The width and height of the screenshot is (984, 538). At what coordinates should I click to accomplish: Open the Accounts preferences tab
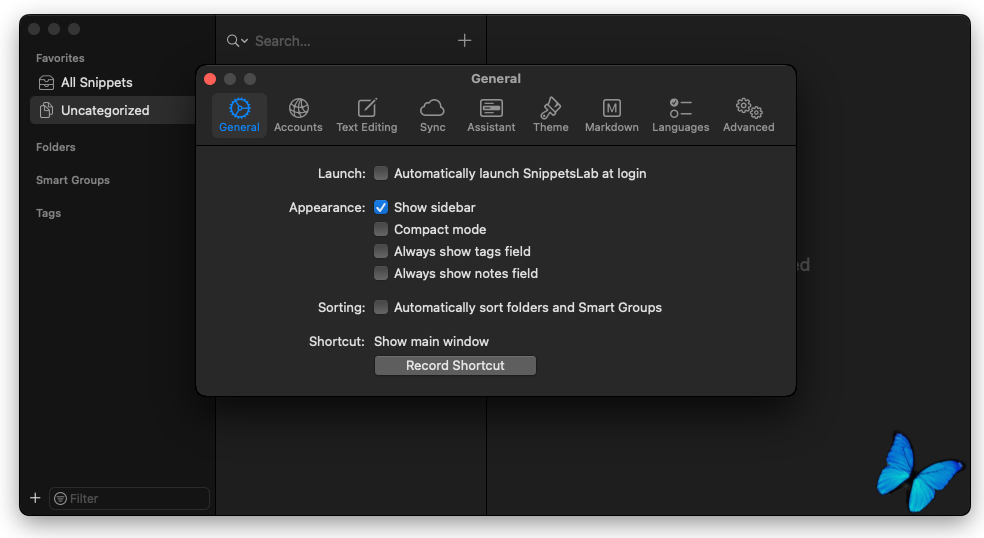coord(298,116)
